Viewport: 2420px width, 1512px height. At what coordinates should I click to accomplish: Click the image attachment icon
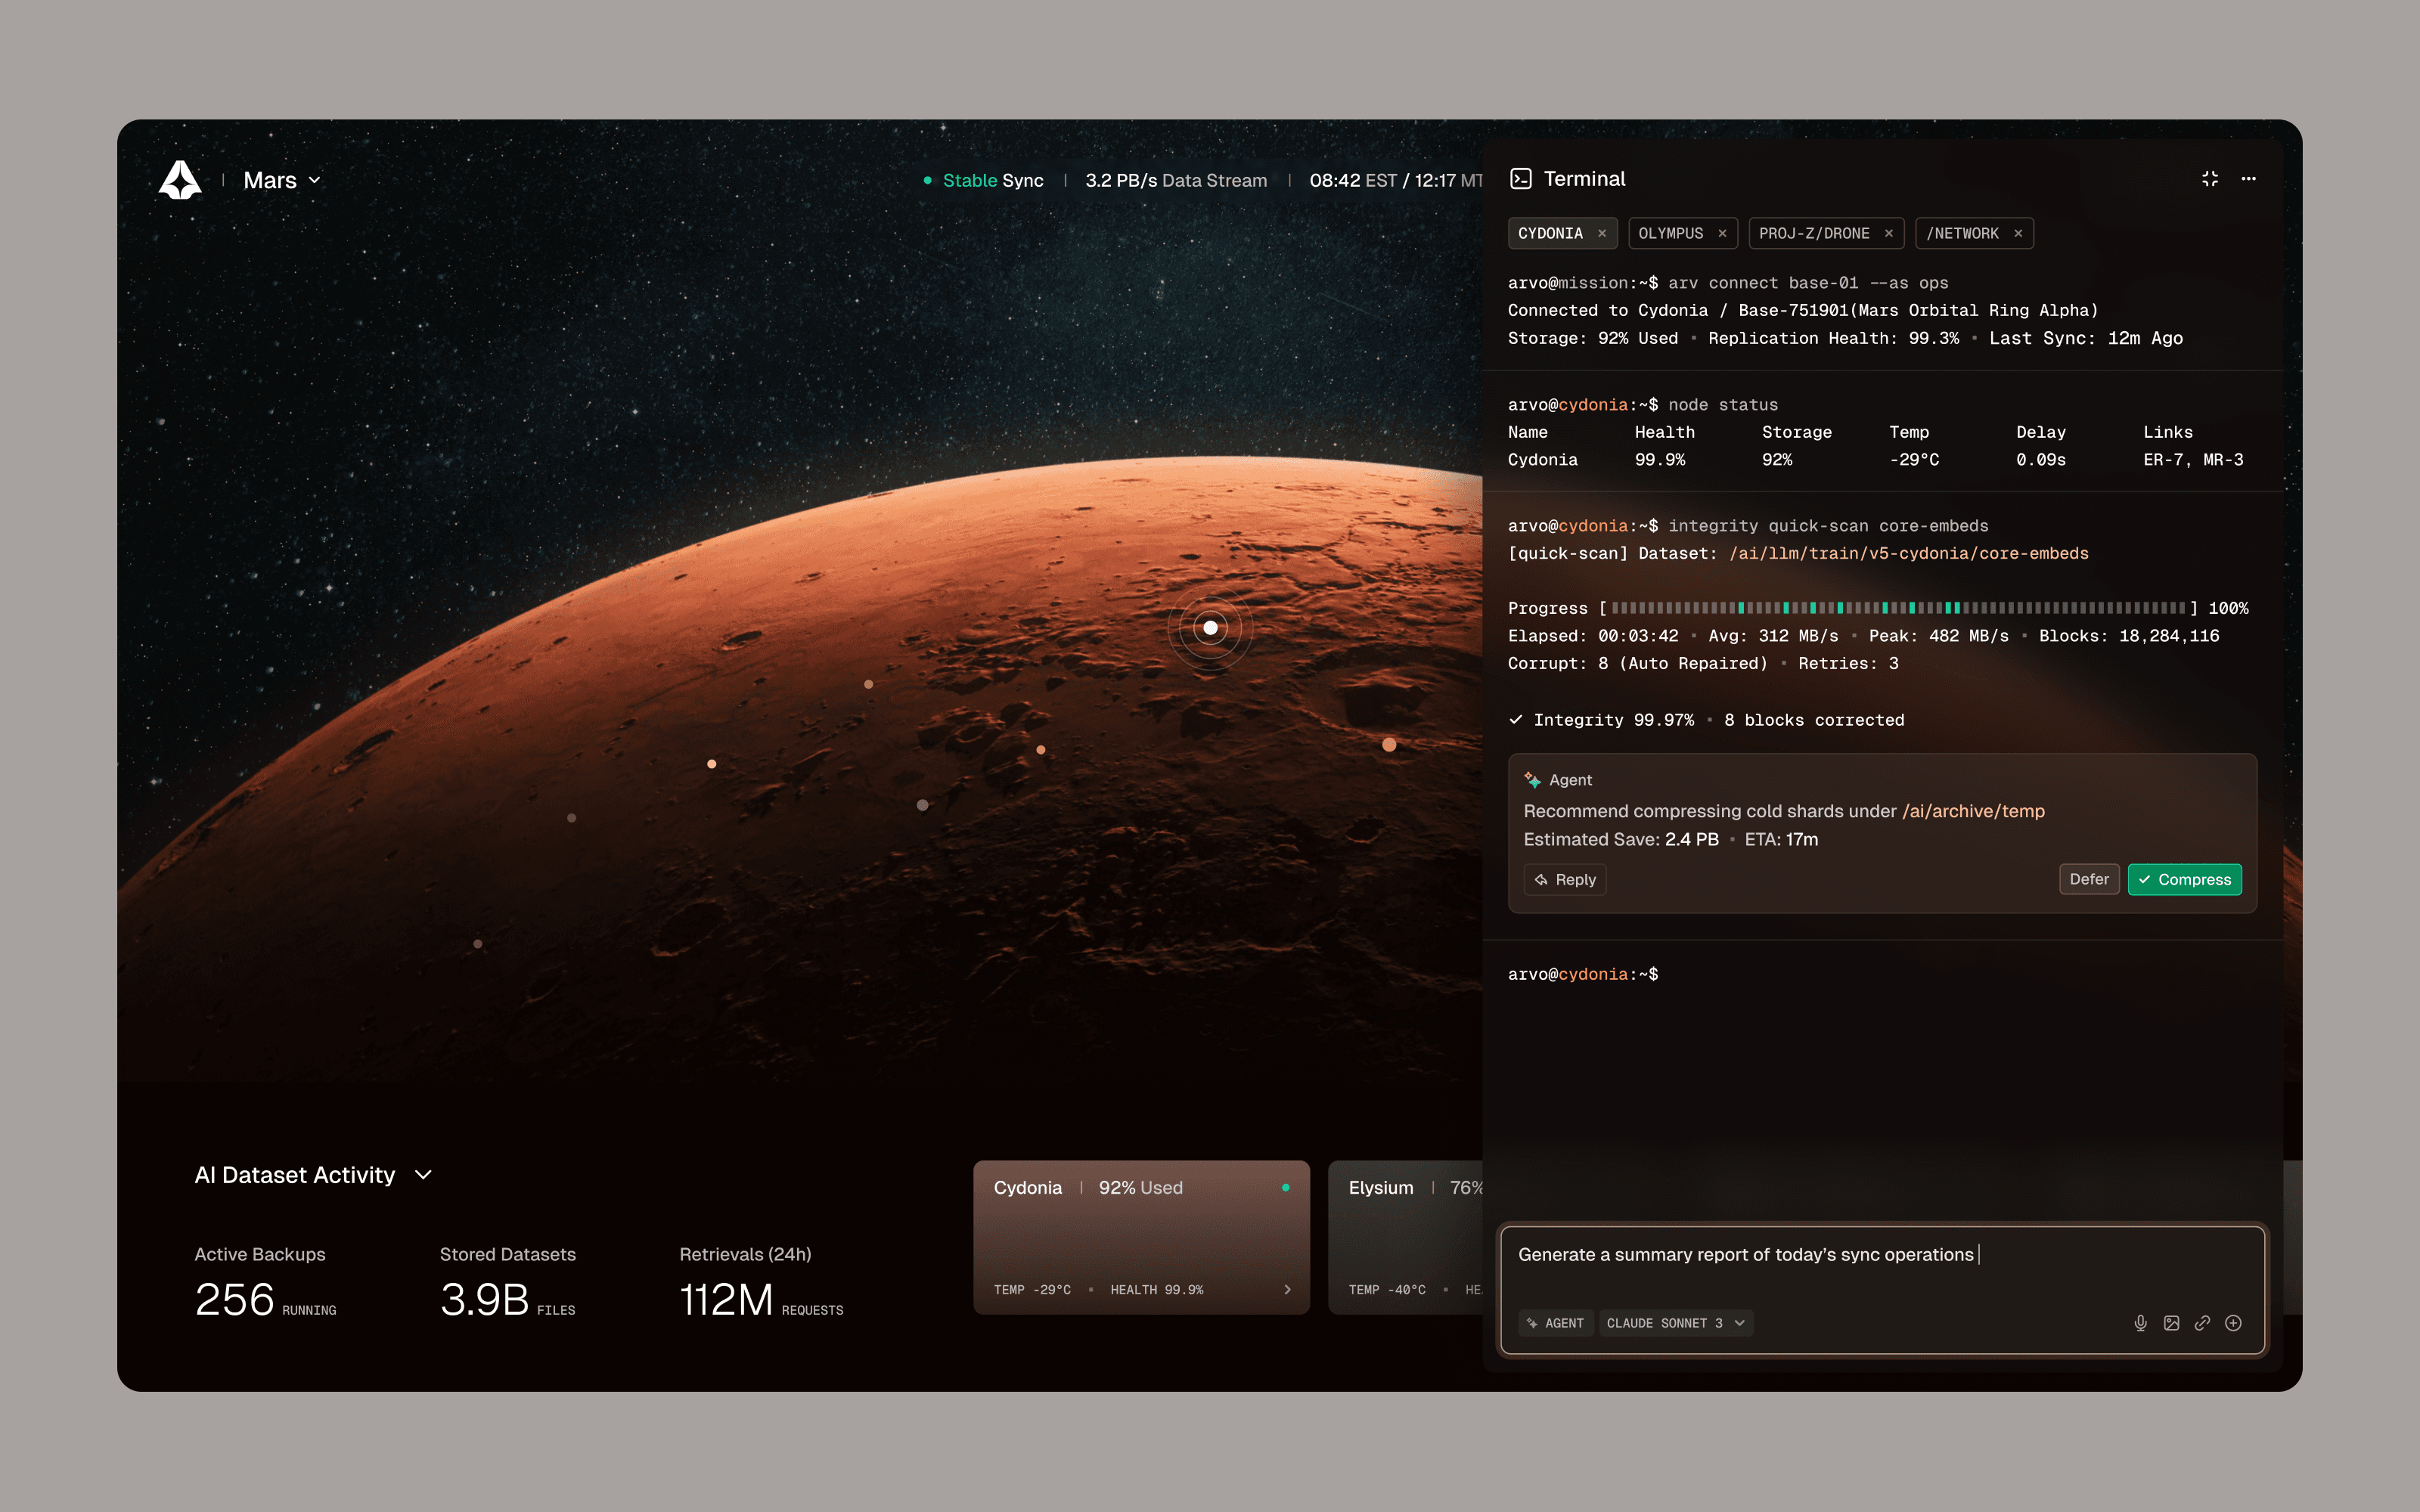(x=2171, y=1323)
